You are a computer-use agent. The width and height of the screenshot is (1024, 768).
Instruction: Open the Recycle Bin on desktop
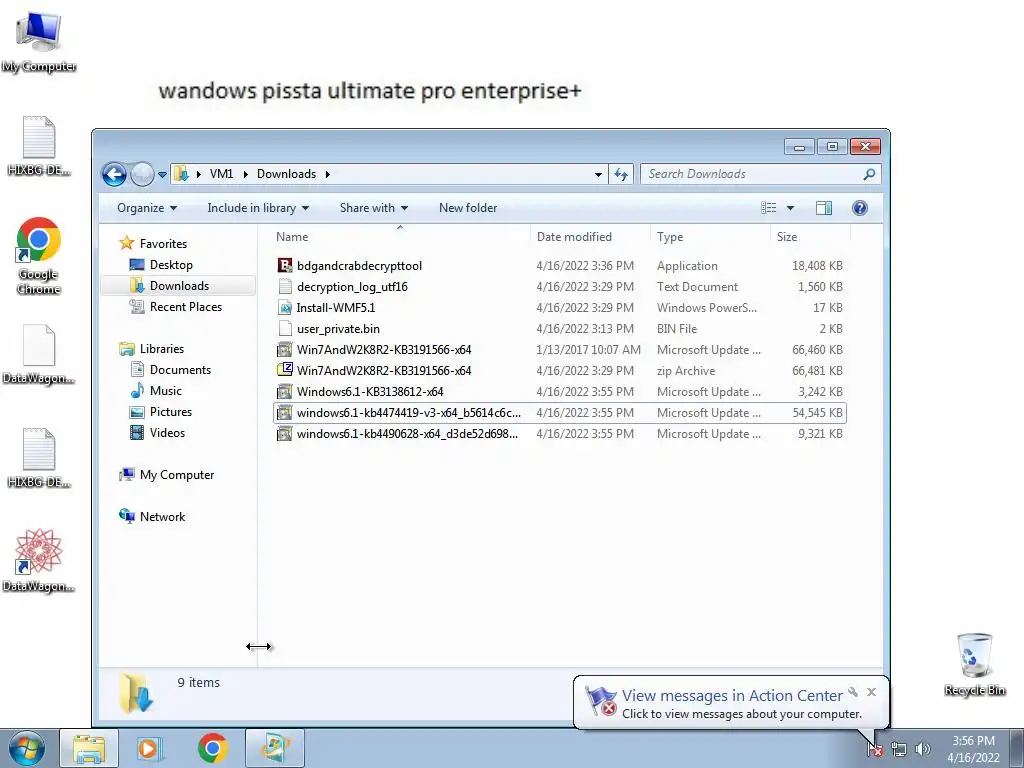point(974,664)
